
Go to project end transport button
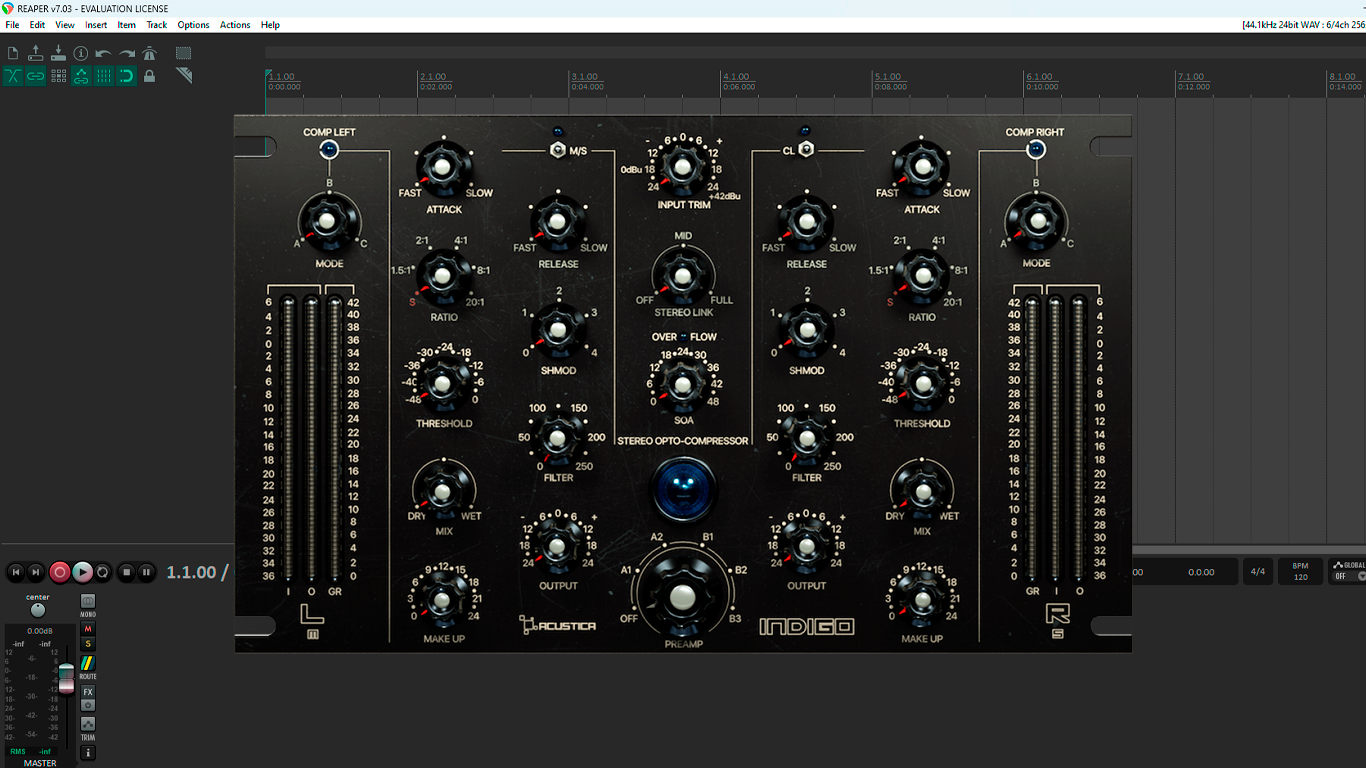tap(36, 572)
